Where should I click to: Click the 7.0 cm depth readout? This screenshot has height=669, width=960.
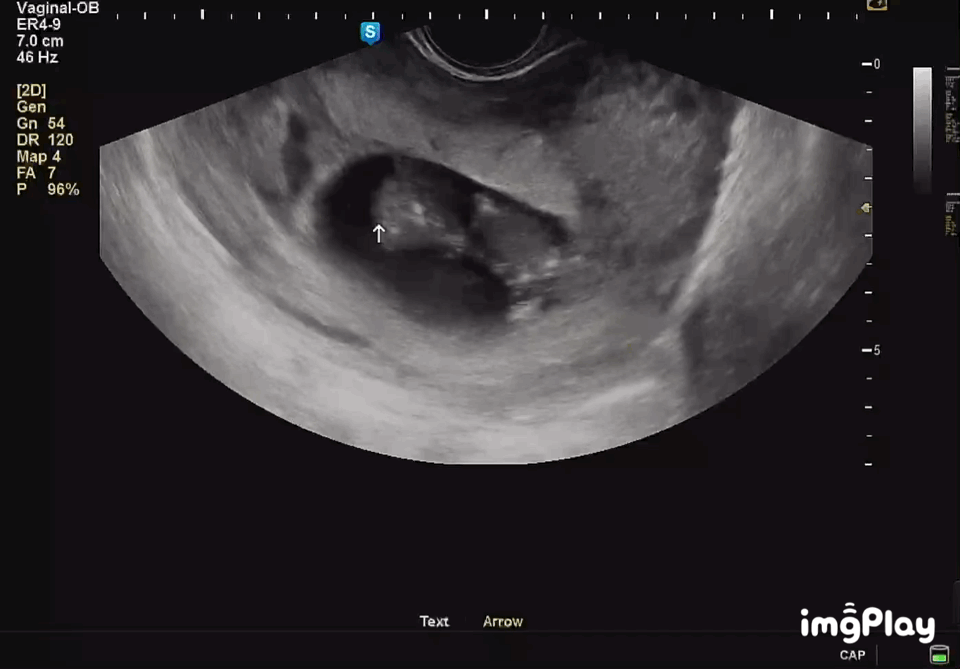(40, 41)
